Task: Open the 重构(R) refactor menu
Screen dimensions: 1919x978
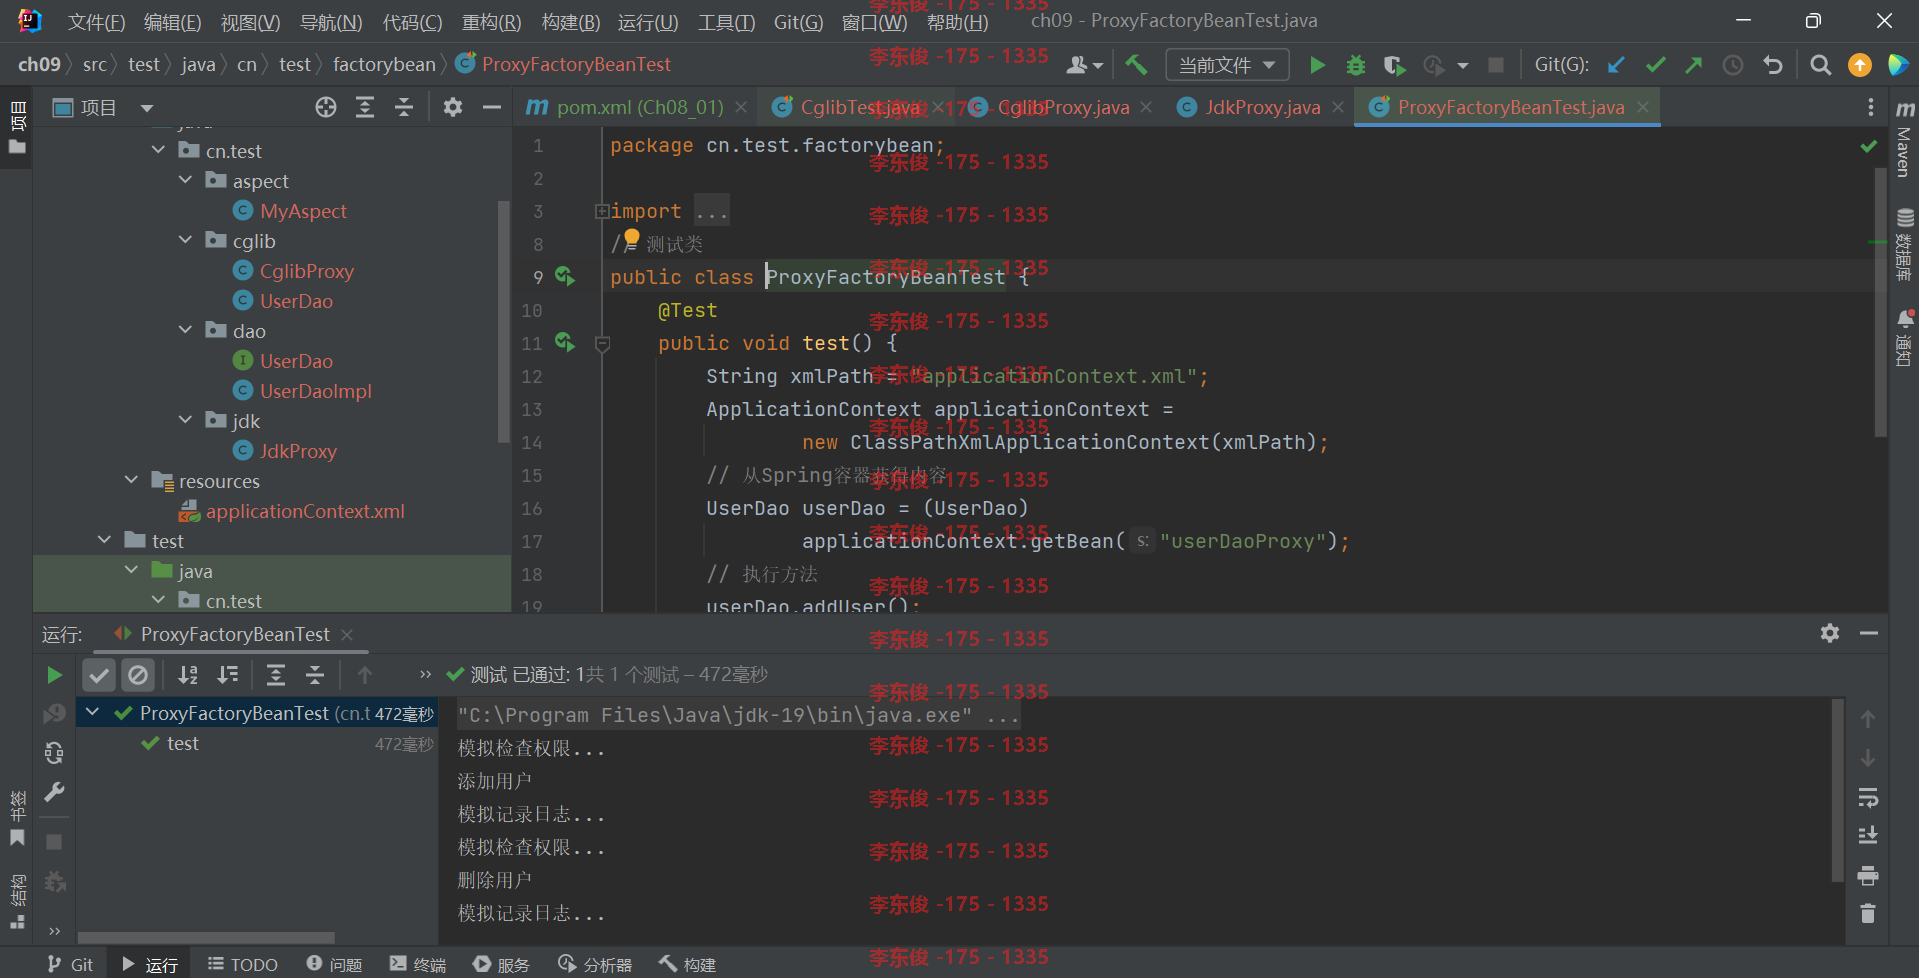Action: (491, 21)
